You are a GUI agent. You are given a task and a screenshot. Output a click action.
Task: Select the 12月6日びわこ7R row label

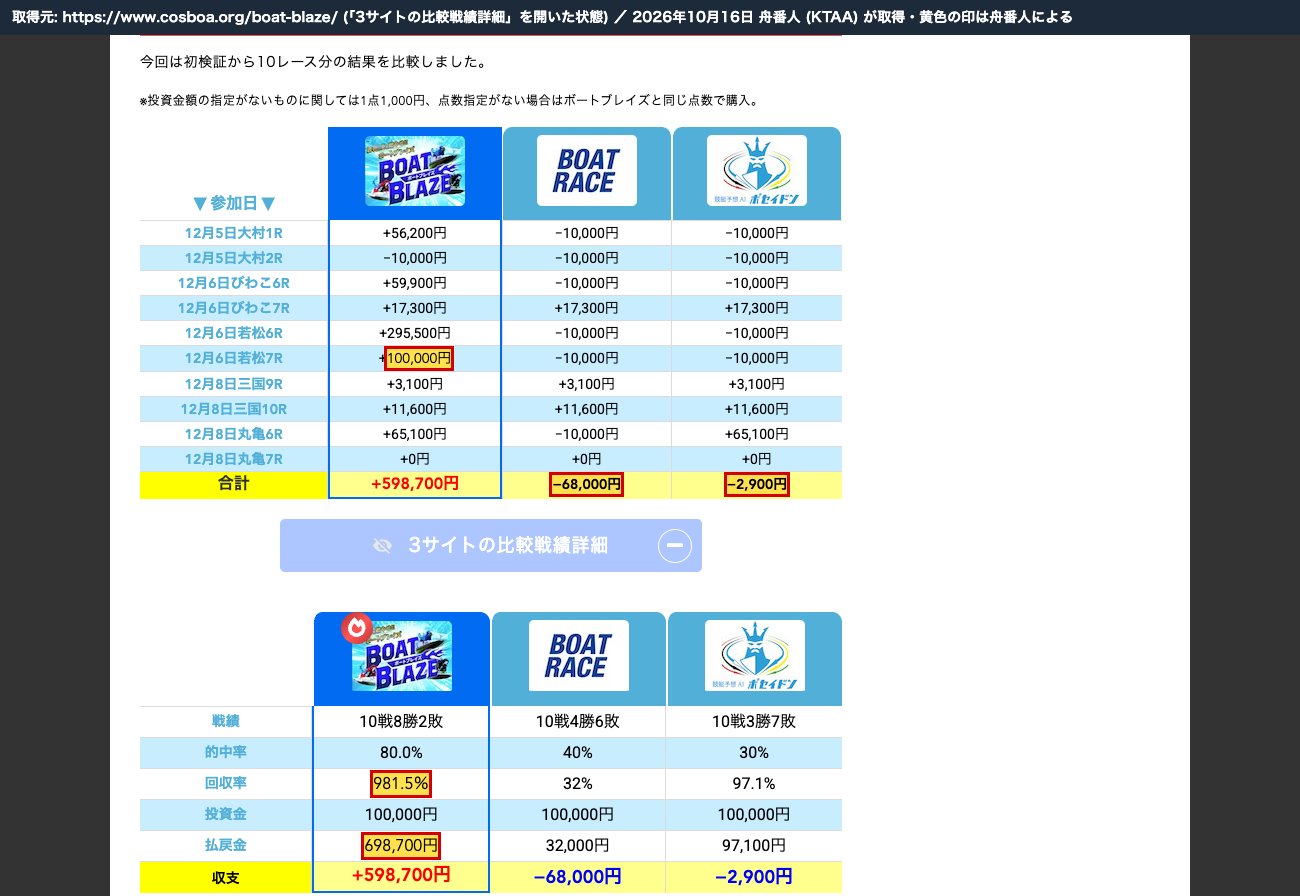(234, 308)
